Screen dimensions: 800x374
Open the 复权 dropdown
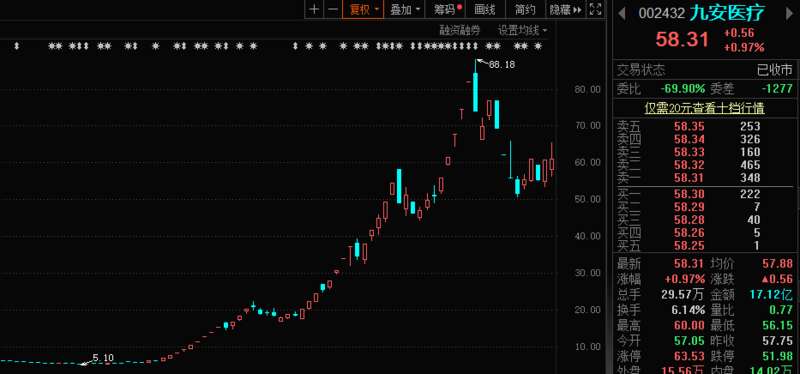pyautogui.click(x=363, y=9)
